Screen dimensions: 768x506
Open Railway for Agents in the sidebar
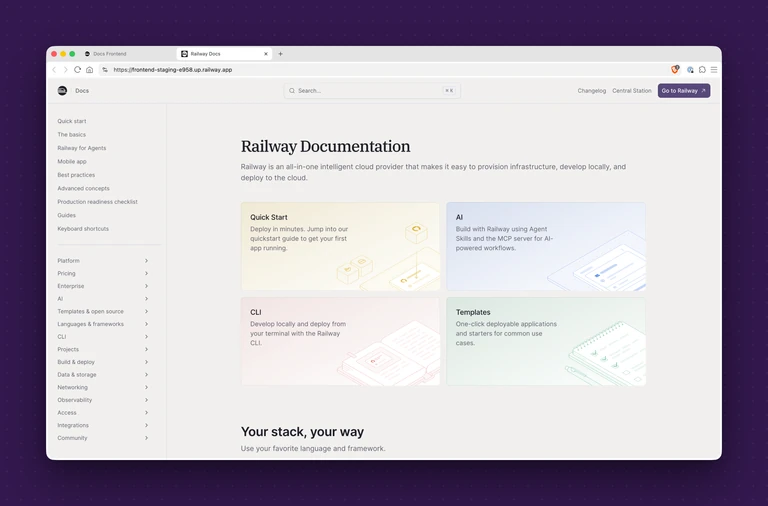(82, 148)
